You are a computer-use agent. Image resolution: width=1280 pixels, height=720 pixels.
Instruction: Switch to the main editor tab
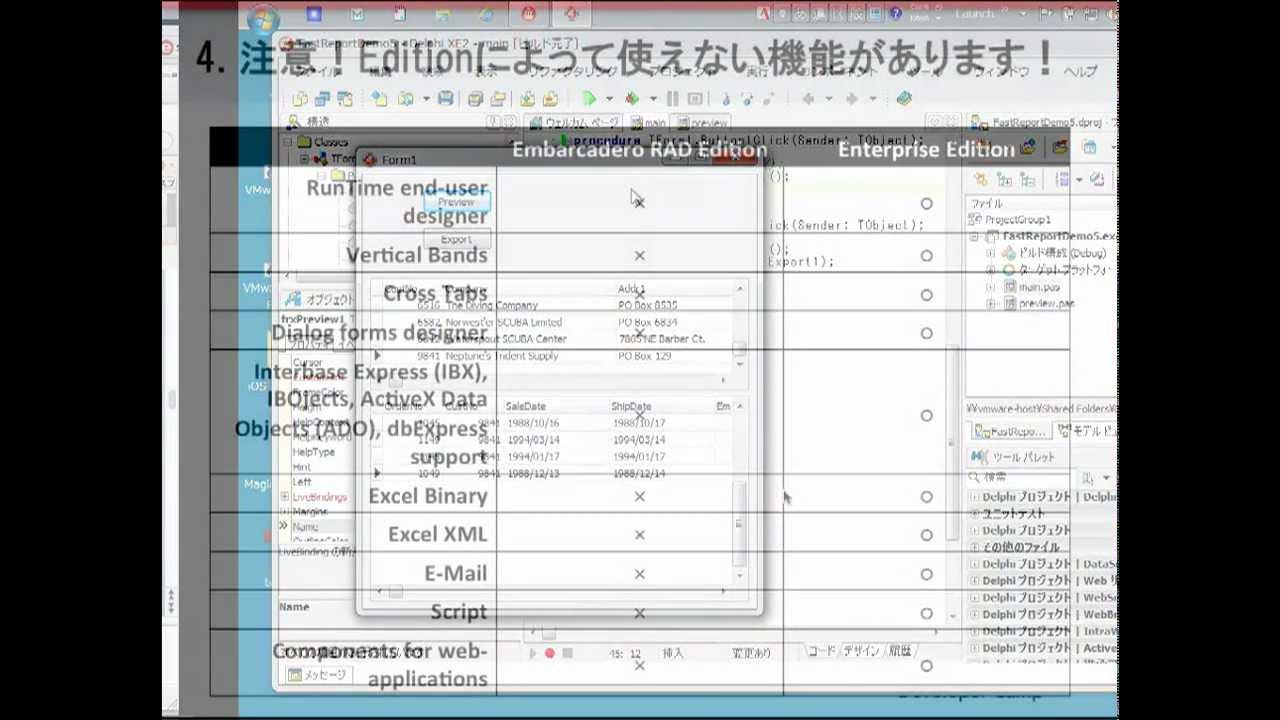click(x=647, y=123)
